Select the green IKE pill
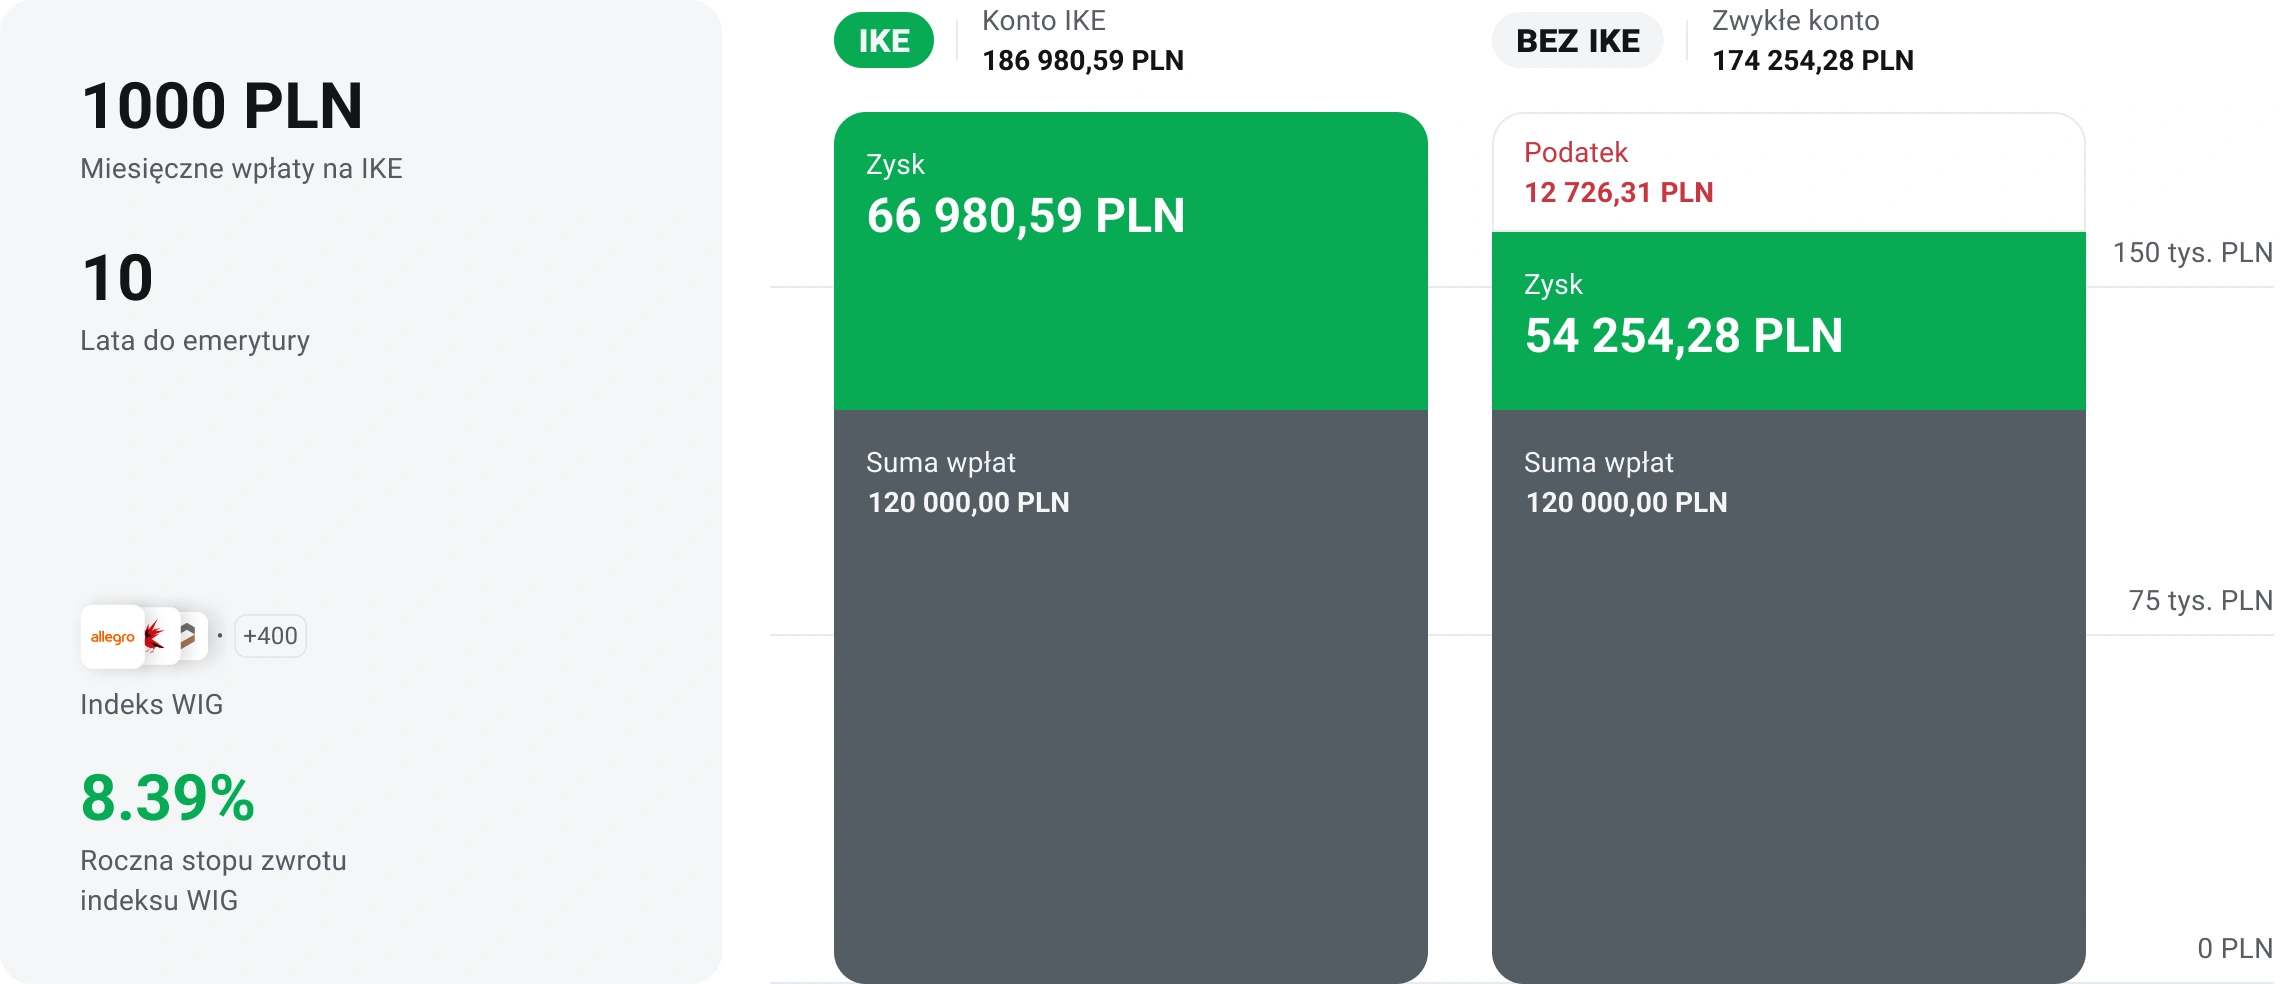The width and height of the screenshot is (2280, 984). click(883, 41)
